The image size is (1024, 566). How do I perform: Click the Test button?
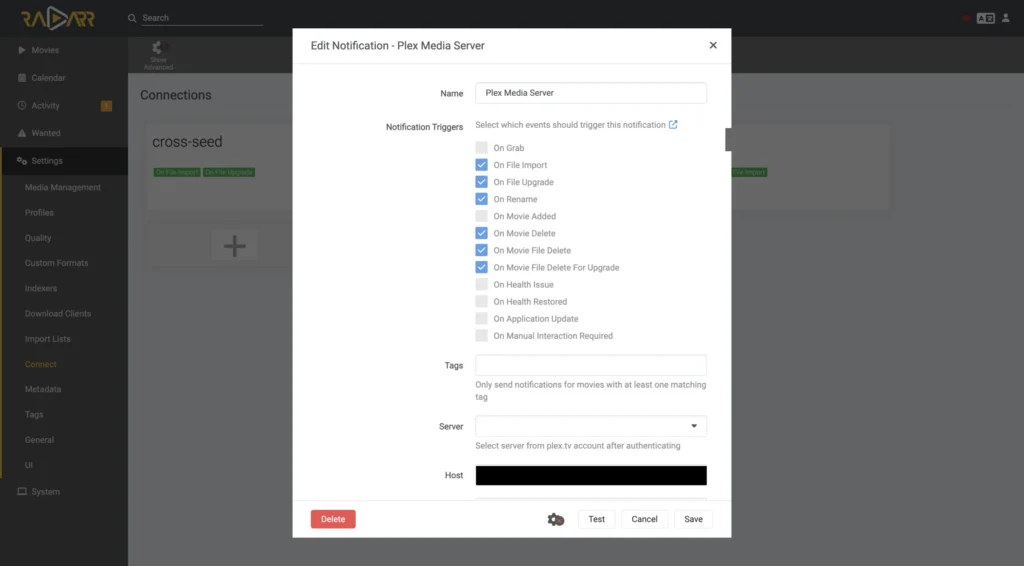[x=596, y=519]
